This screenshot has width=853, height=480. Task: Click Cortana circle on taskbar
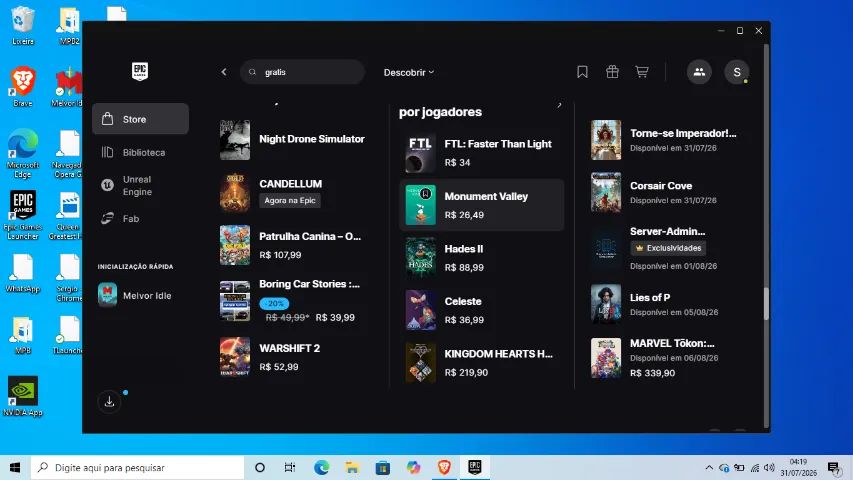[x=259, y=467]
